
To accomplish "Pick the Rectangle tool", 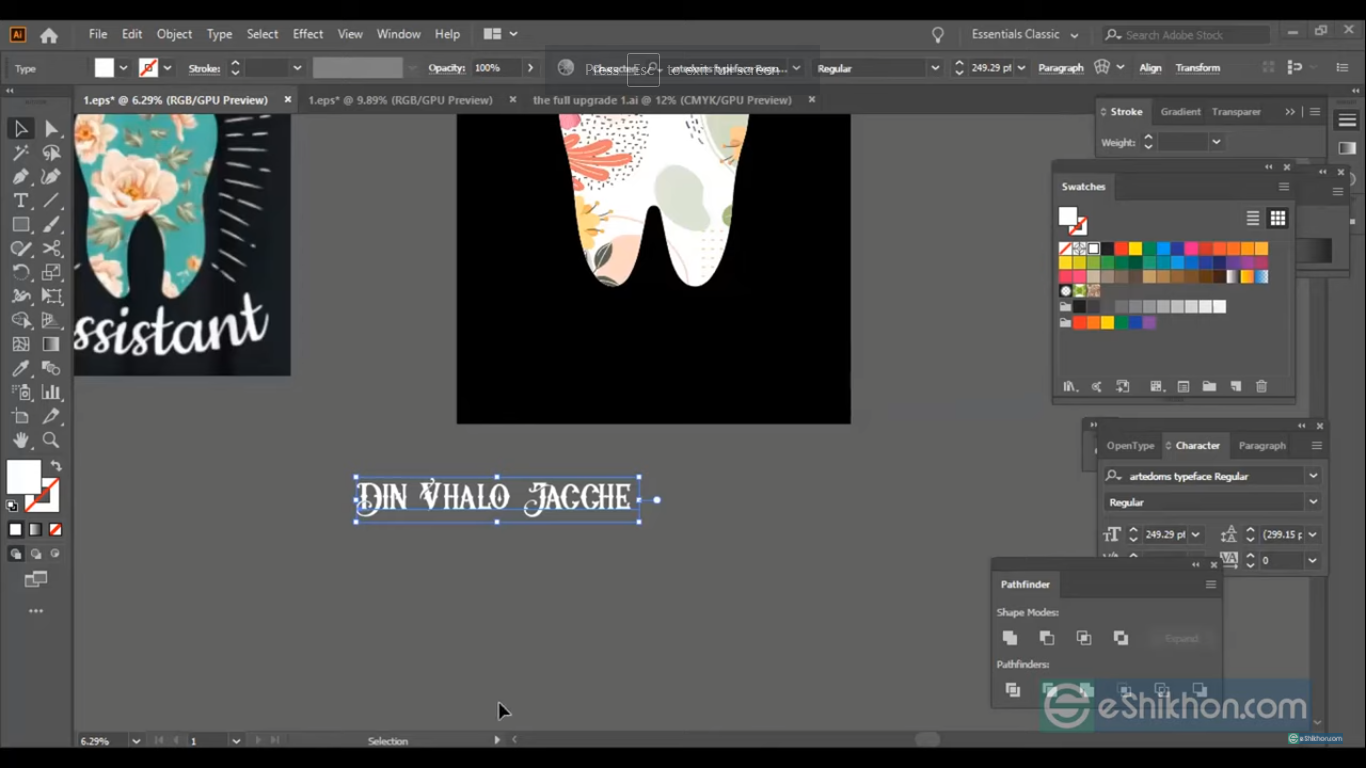I will click(20, 225).
